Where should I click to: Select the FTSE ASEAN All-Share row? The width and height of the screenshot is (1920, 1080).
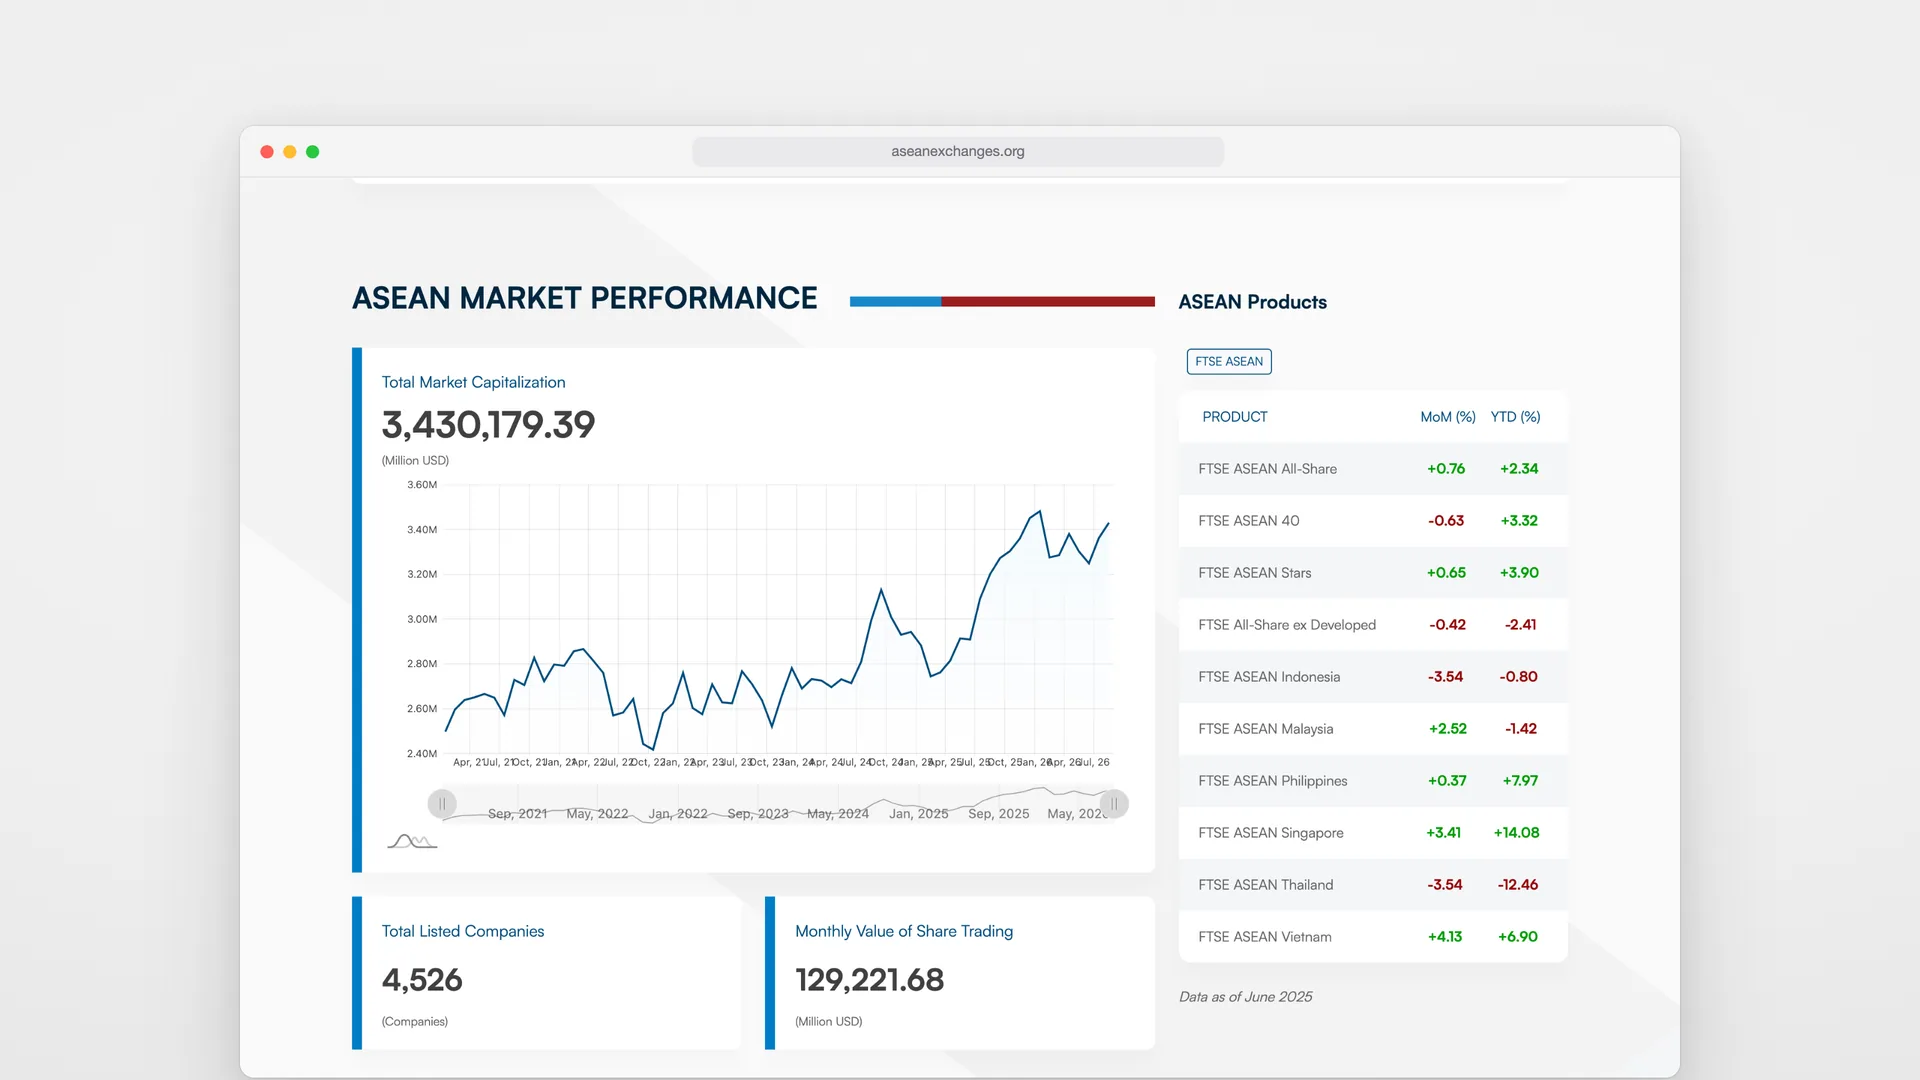point(1373,469)
